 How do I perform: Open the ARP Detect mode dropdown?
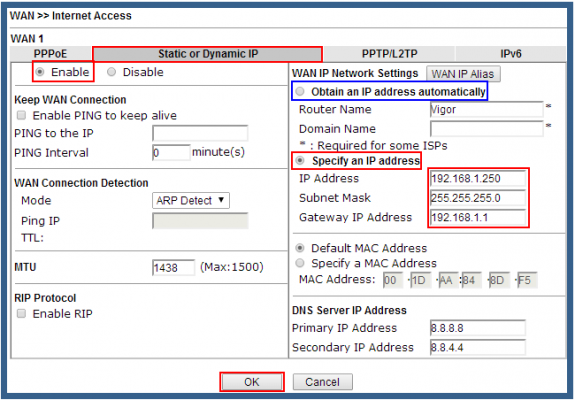(191, 200)
